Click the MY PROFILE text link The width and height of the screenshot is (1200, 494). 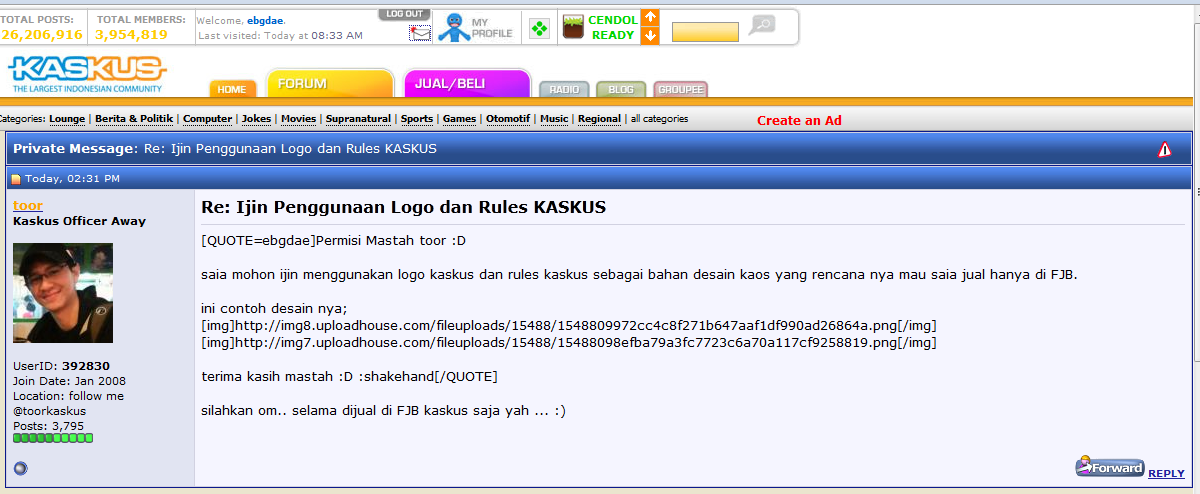(x=492, y=27)
